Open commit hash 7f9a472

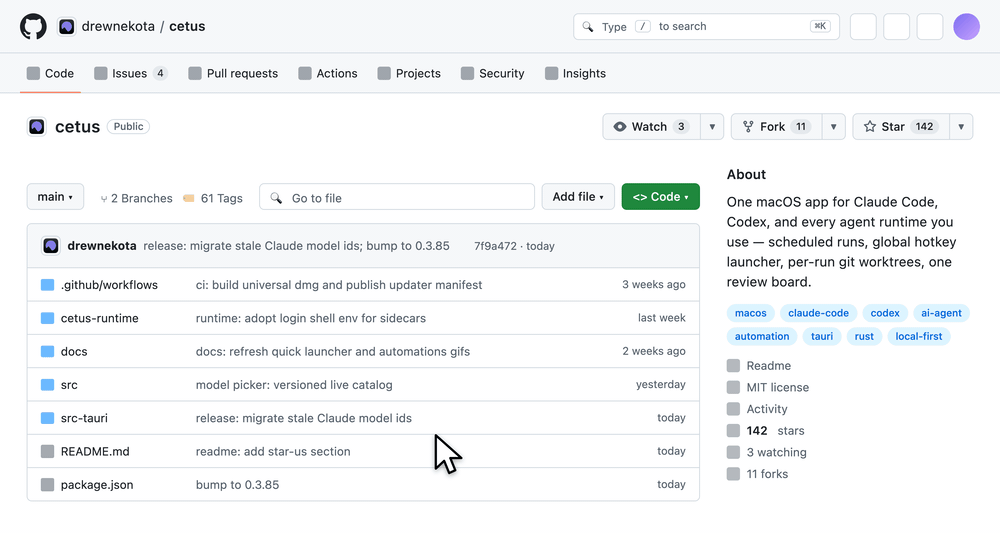495,246
